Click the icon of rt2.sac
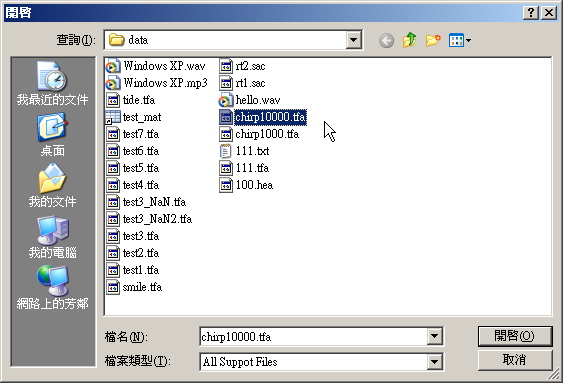 tap(226, 66)
